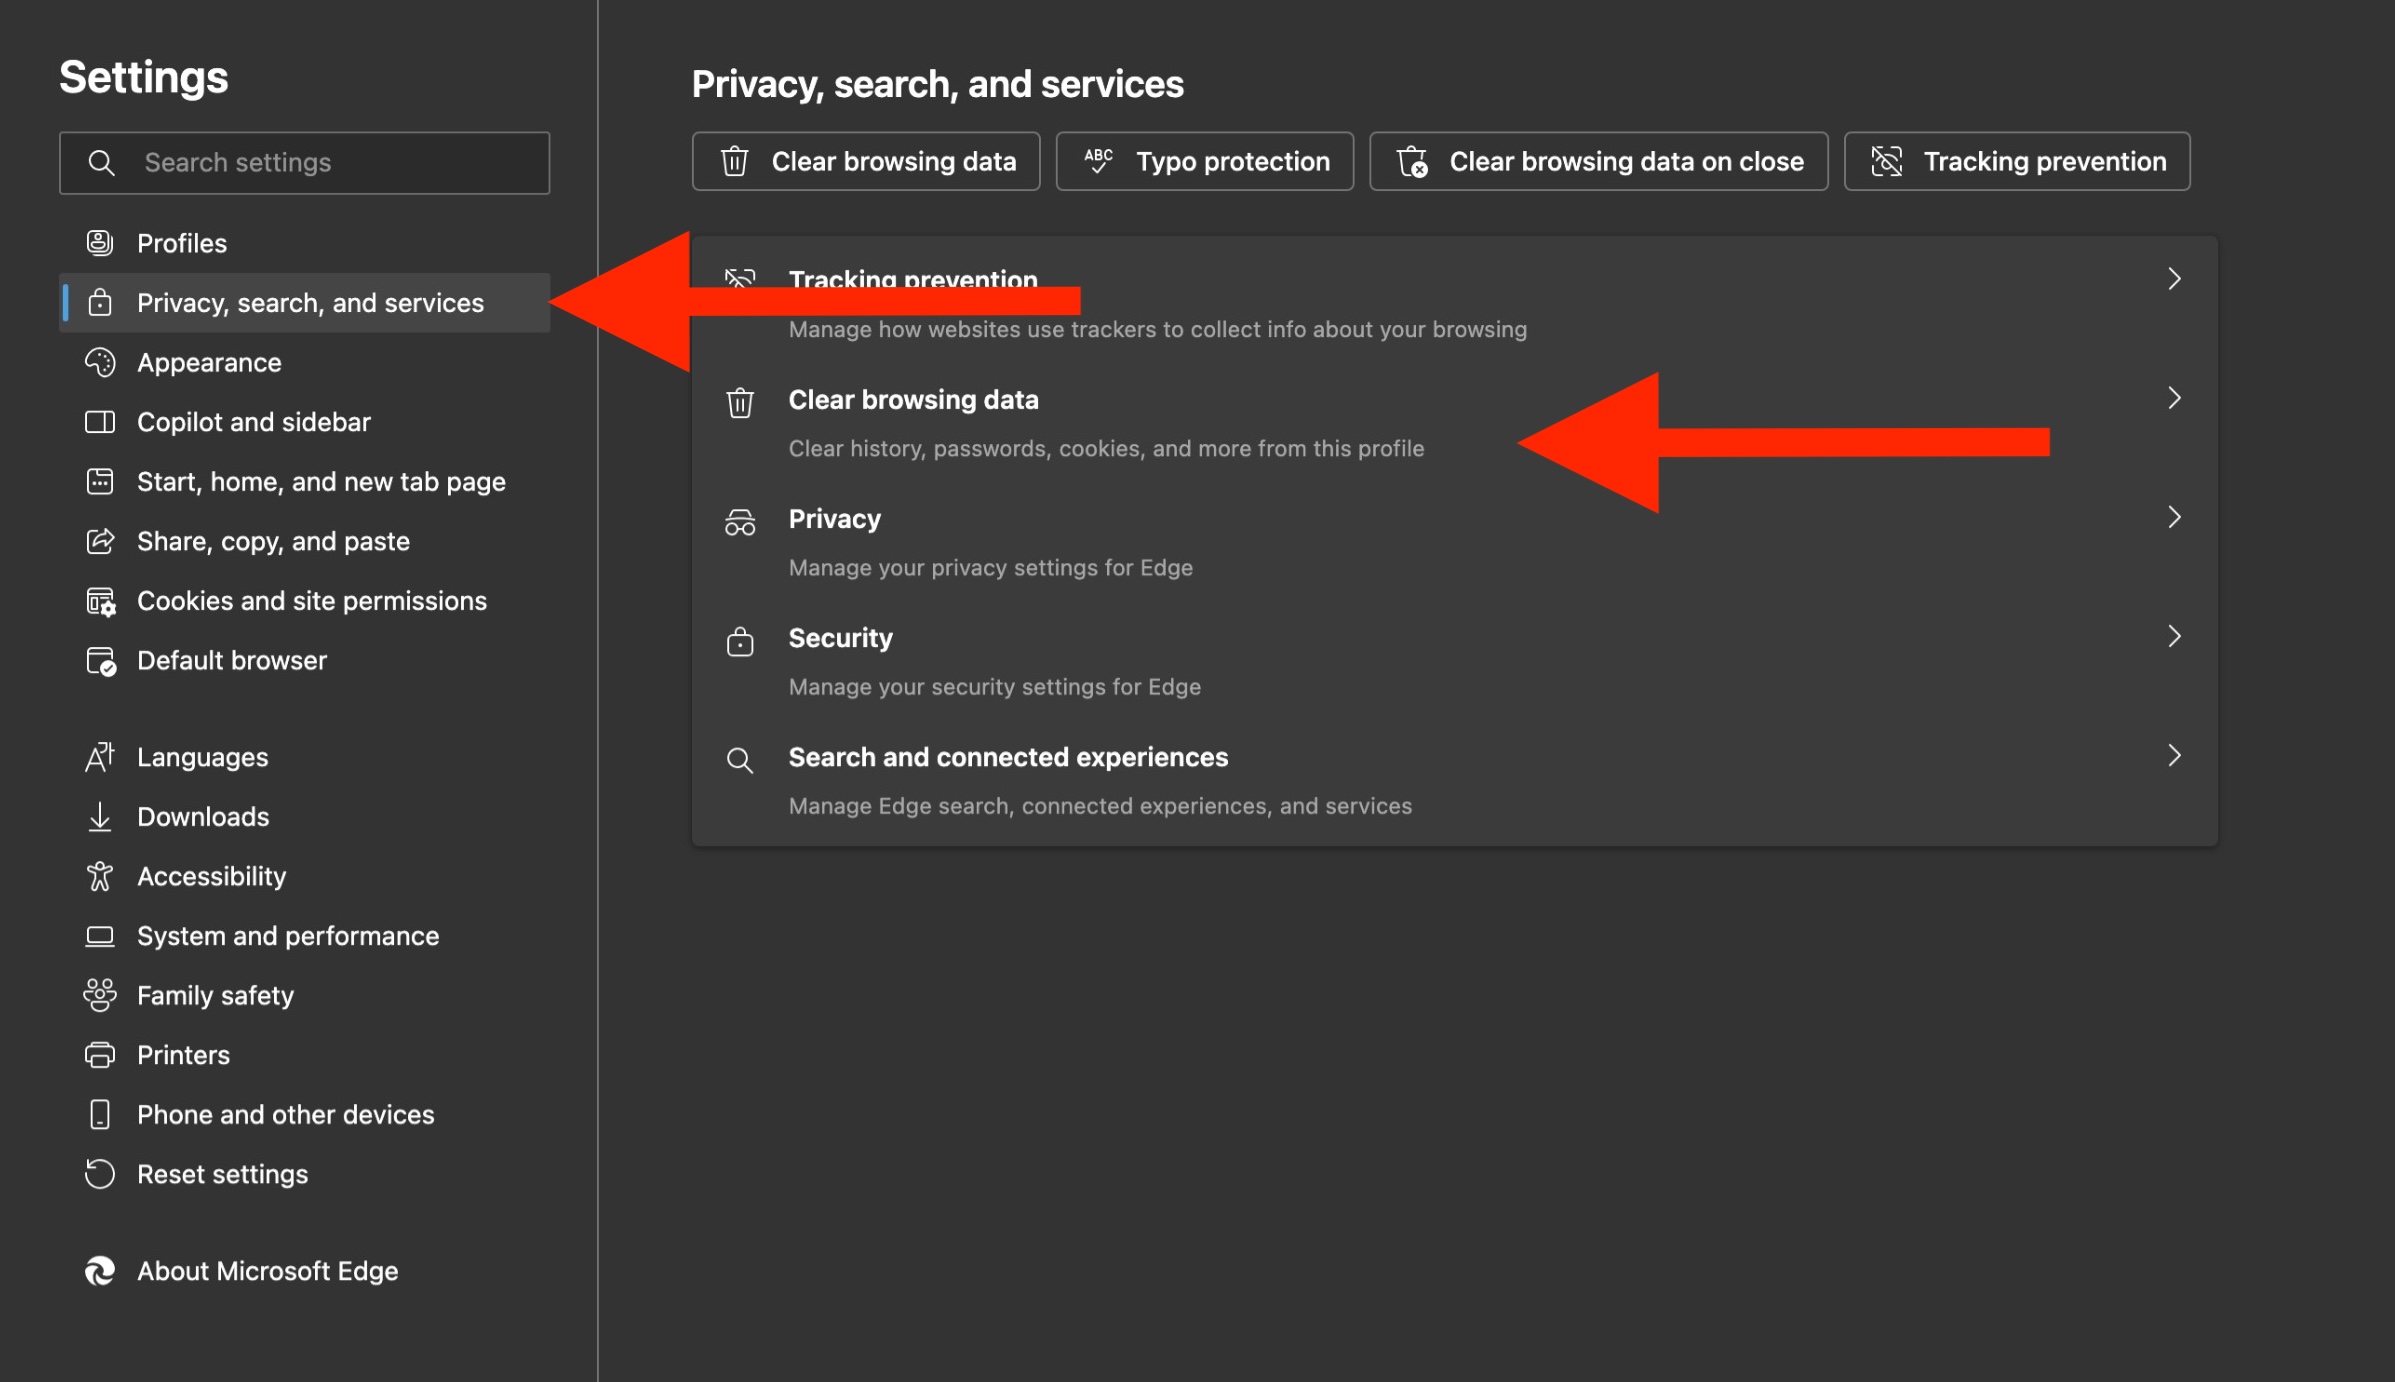The image size is (2395, 1382).
Task: Click the magnifier icon in Search settings
Action: click(x=101, y=162)
